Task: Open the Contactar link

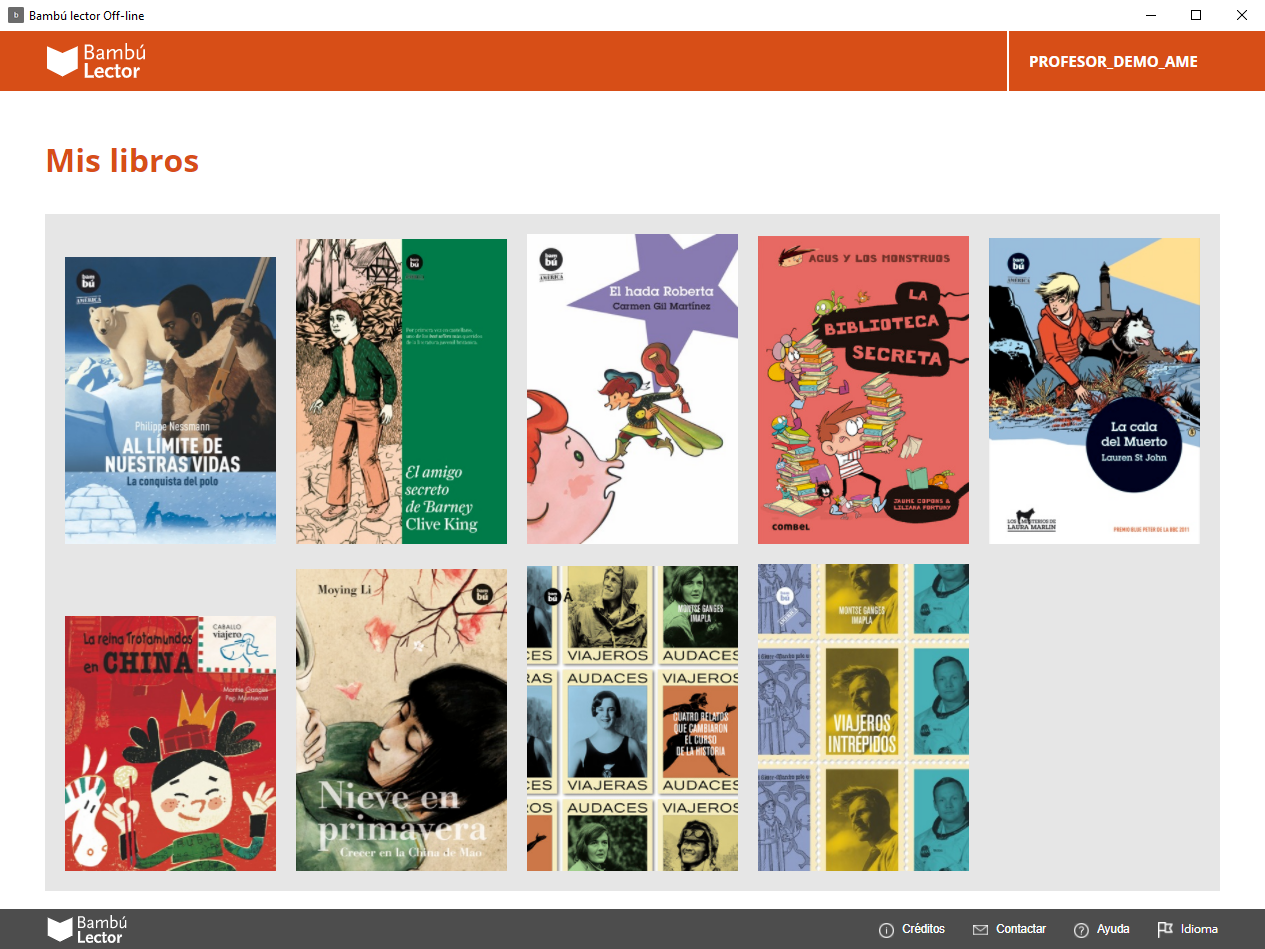Action: click(1020, 929)
